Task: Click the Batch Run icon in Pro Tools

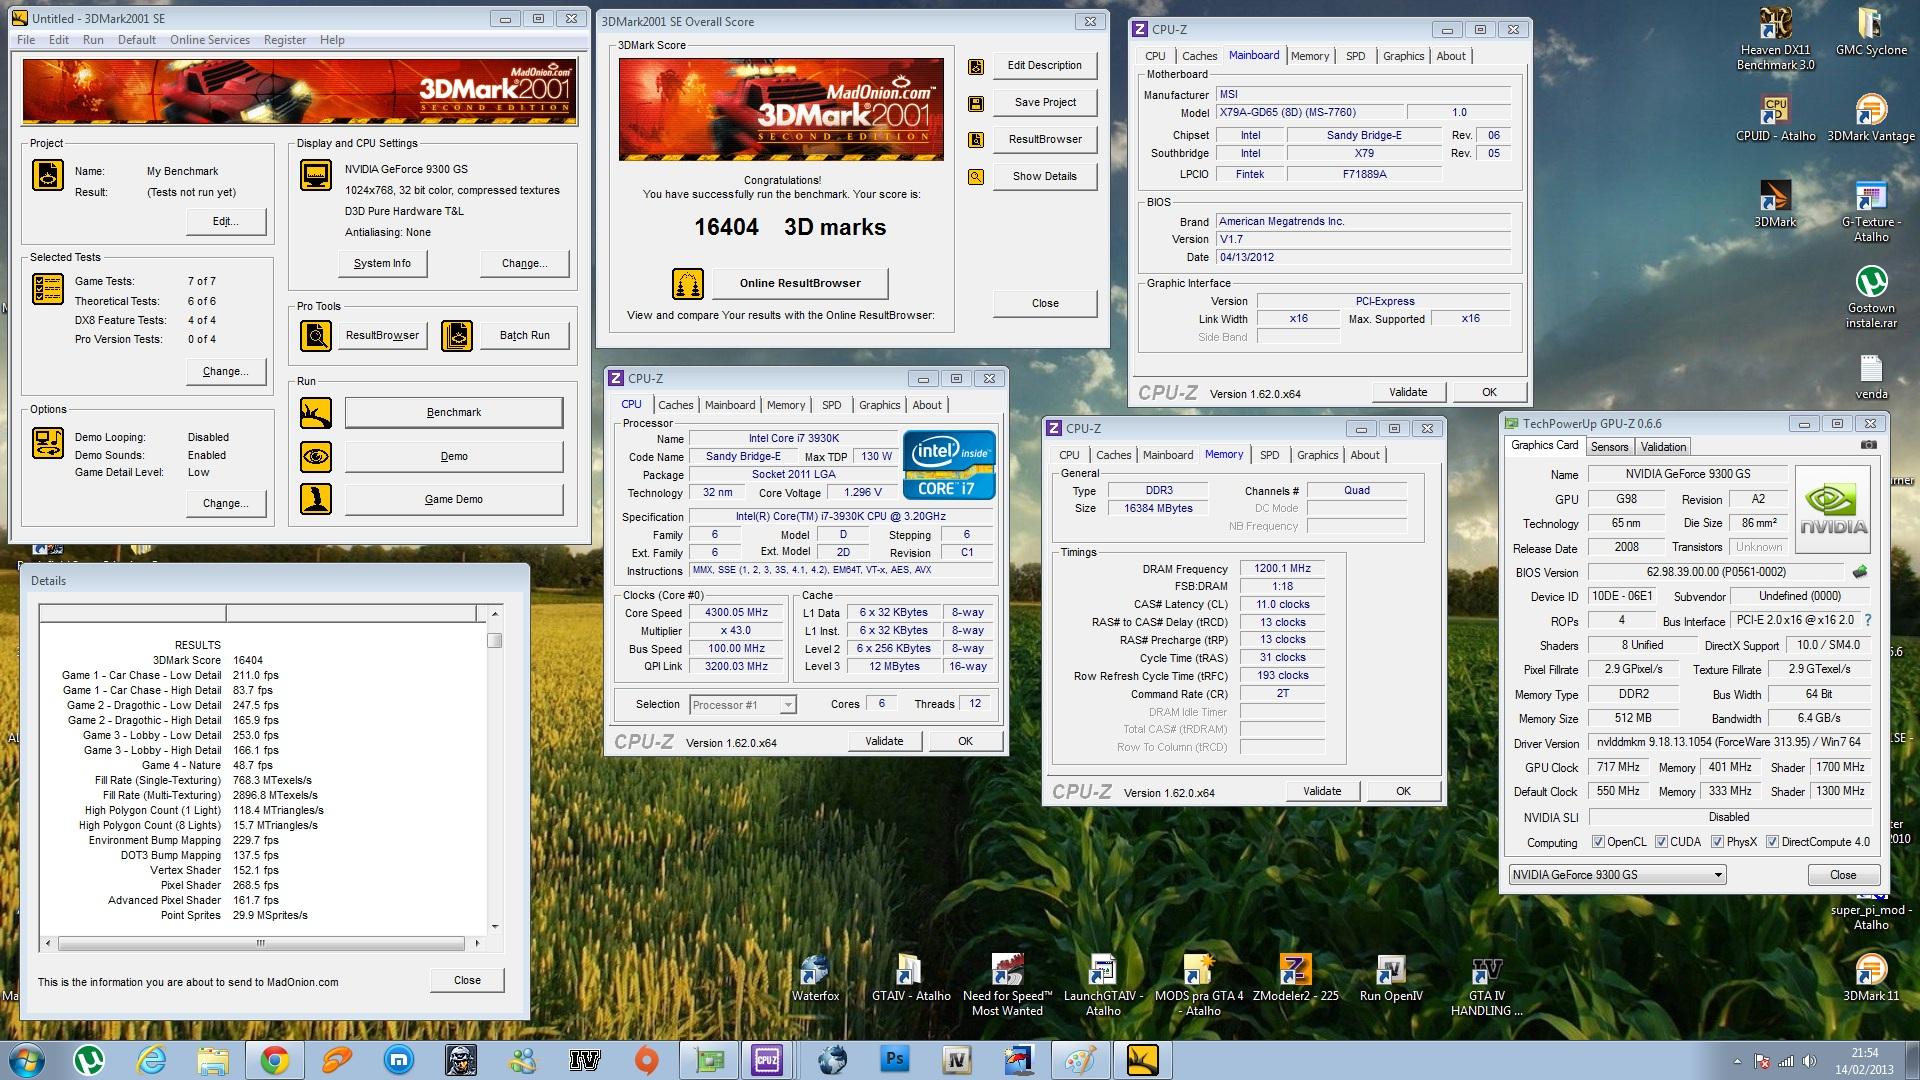Action: coord(457,336)
